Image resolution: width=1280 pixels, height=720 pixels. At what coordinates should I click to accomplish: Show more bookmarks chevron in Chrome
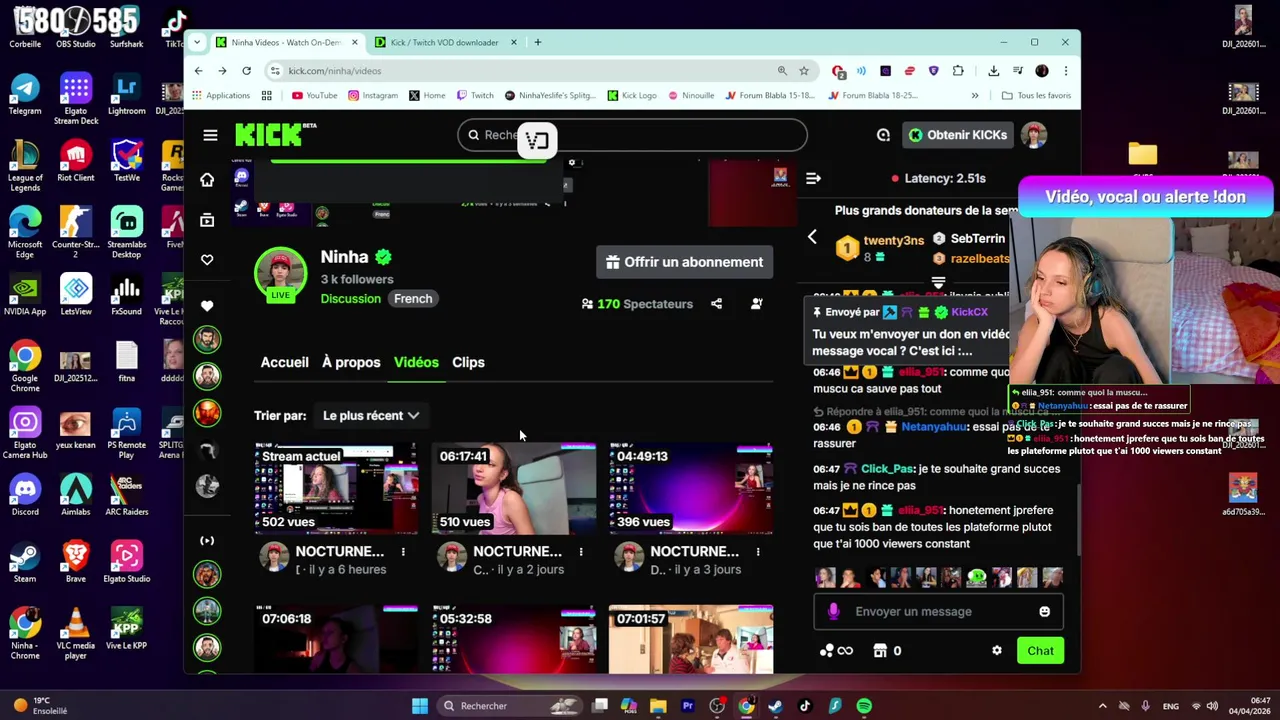point(975,96)
